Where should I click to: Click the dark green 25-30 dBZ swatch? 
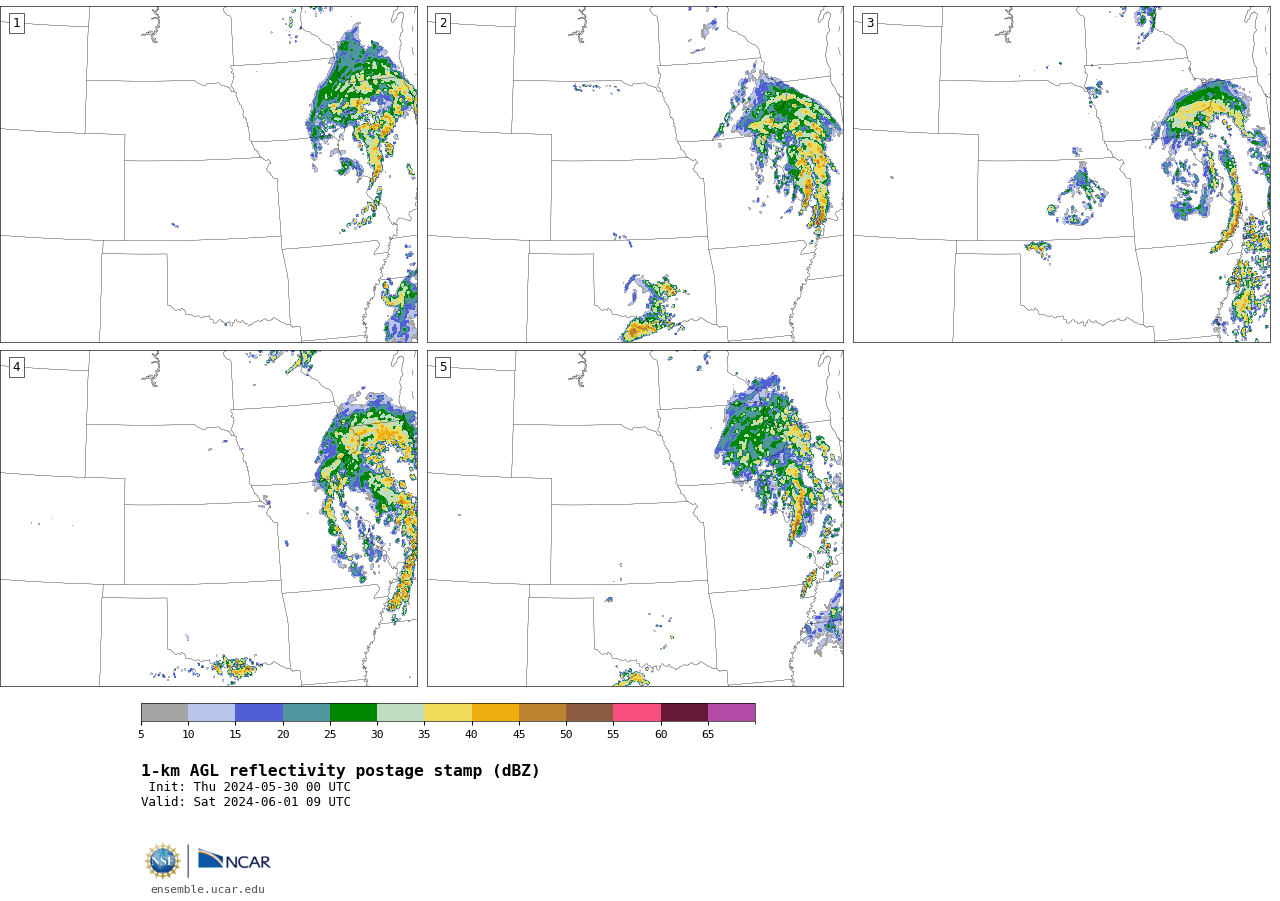click(x=353, y=713)
